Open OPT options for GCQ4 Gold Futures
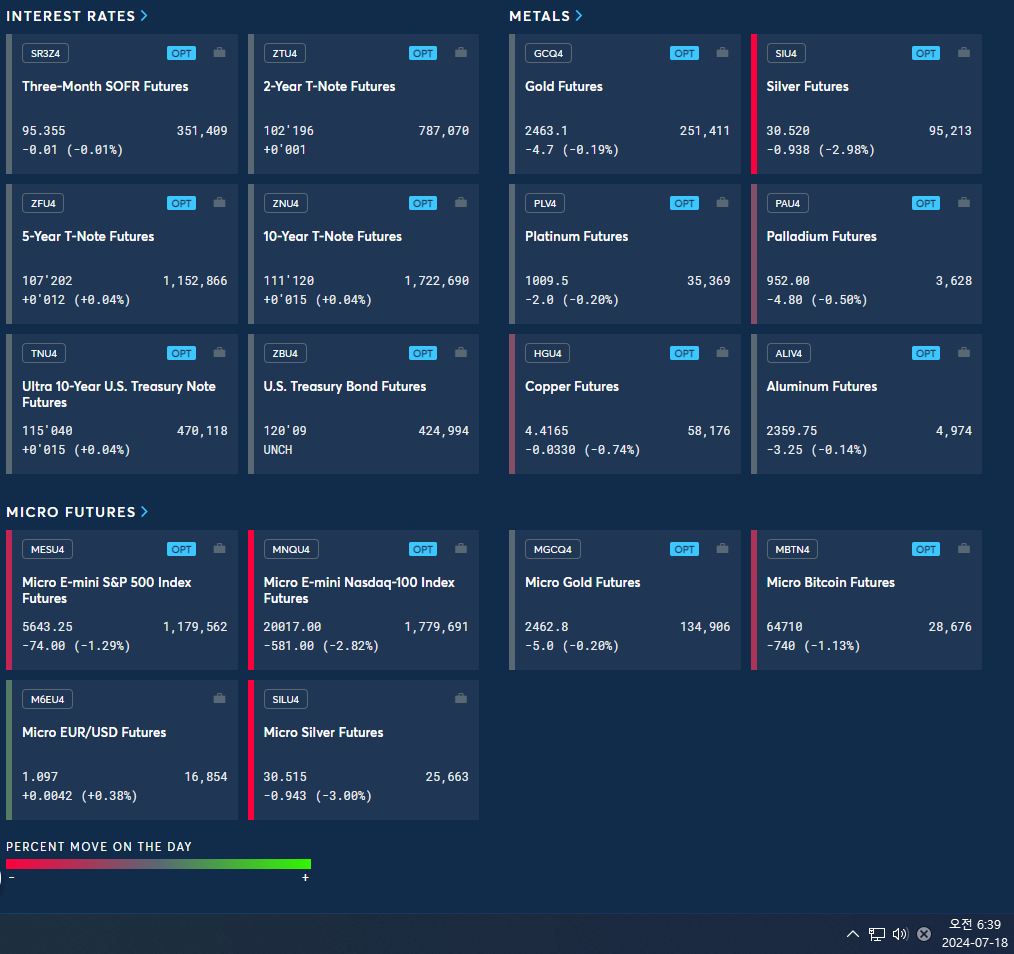The width and height of the screenshot is (1014, 954). click(684, 53)
